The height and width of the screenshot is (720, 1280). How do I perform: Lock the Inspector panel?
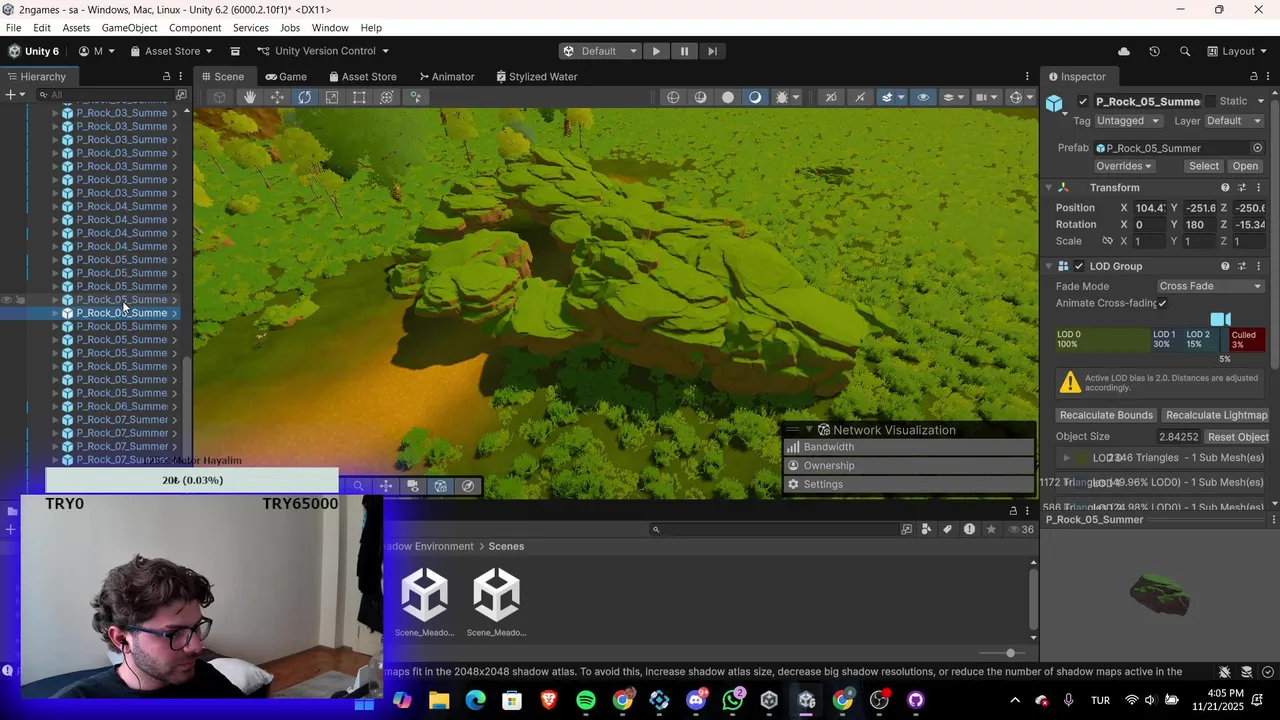tap(1254, 77)
